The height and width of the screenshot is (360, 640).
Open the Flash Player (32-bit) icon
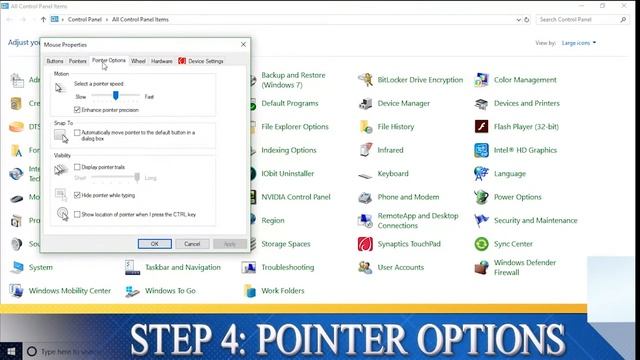pyautogui.click(x=482, y=127)
